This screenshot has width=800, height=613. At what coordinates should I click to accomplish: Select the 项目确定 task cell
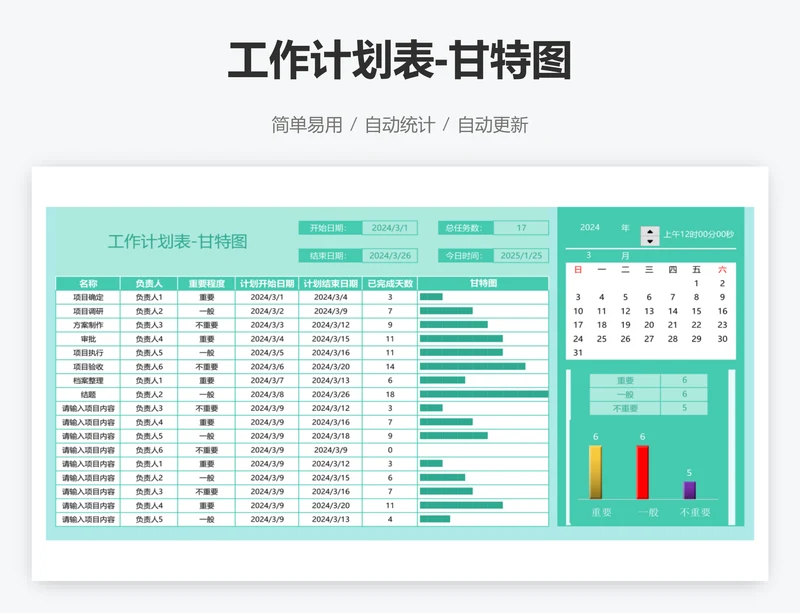pyautogui.click(x=88, y=297)
